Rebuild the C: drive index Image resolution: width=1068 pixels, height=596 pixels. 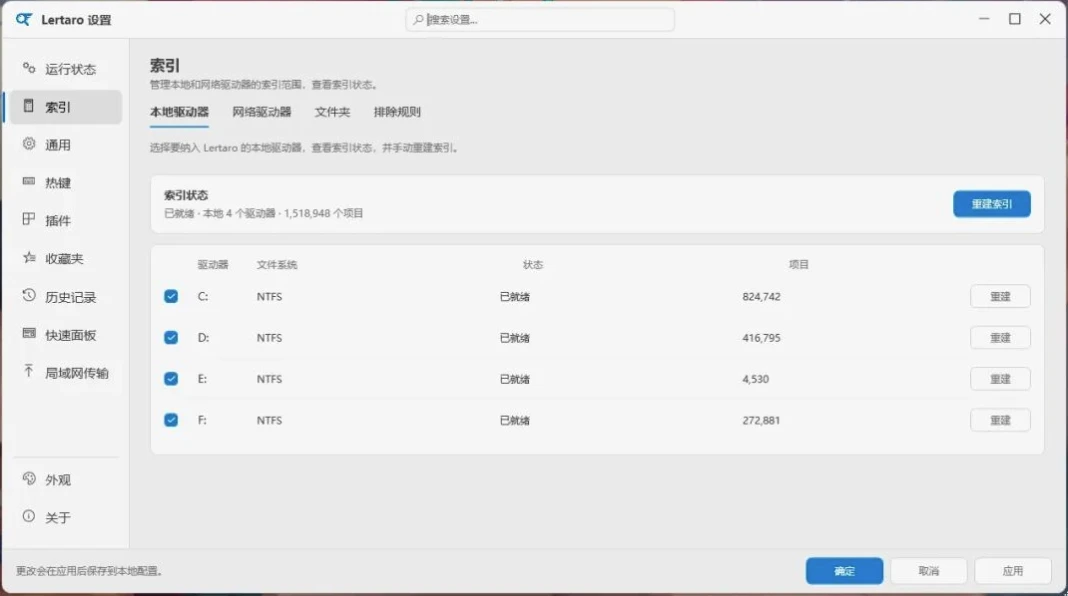1000,296
